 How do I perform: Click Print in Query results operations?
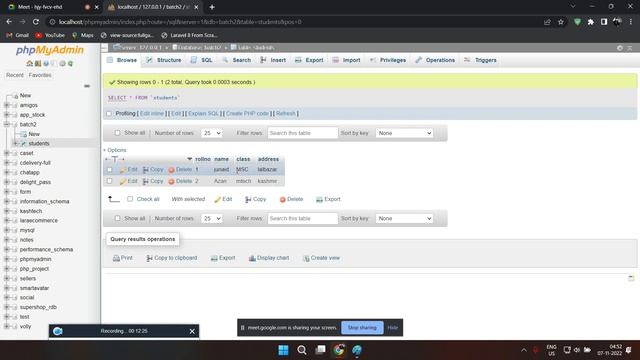(x=123, y=258)
